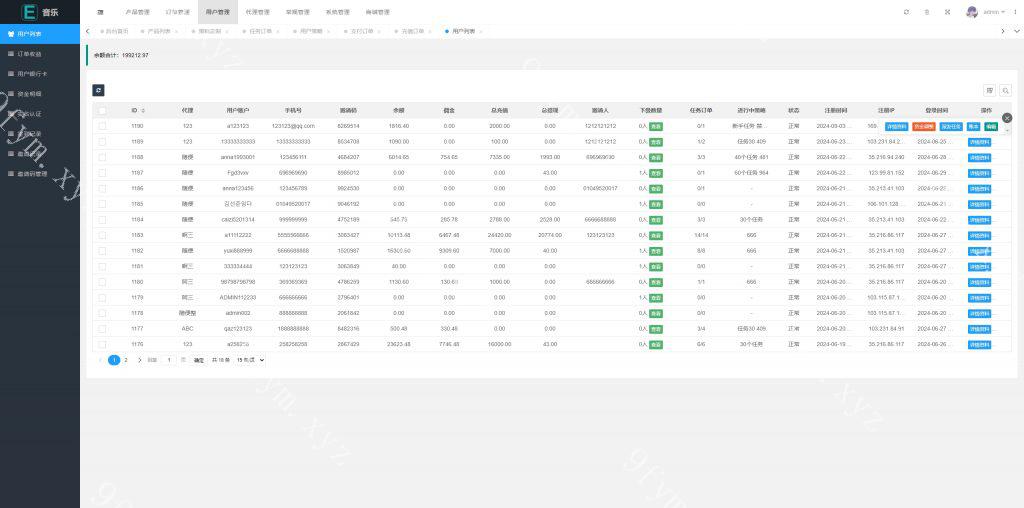
Task: Click the IP cell 123.99.81.152
Action: tap(886, 173)
